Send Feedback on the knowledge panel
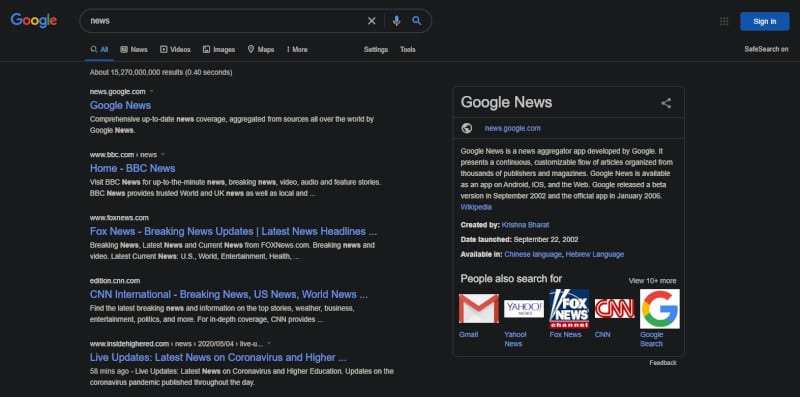800x397 pixels. [663, 363]
